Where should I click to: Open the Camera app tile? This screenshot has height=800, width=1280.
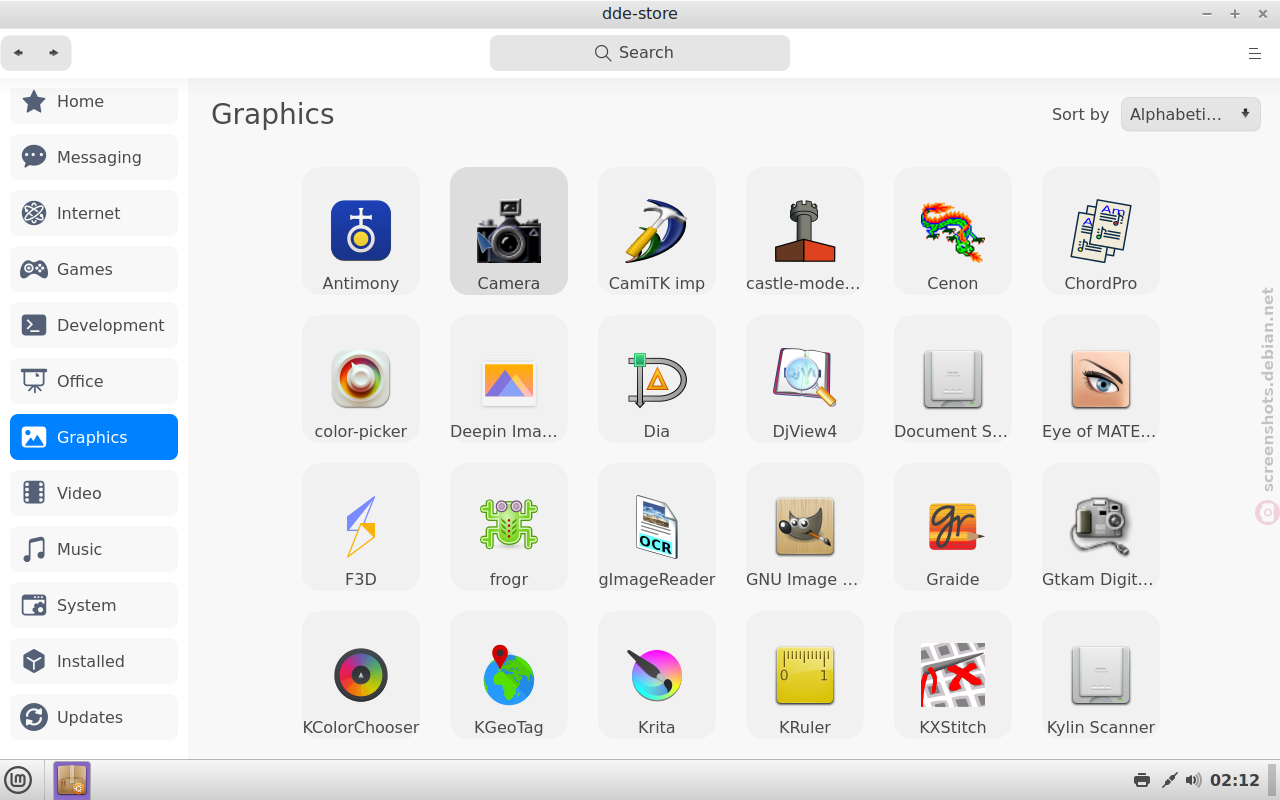(509, 231)
